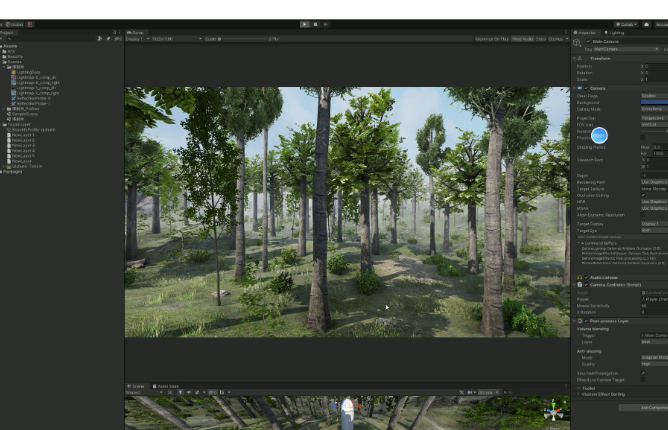Click the Project search field
Viewport: 668px width, 430px height.
click(50, 38)
